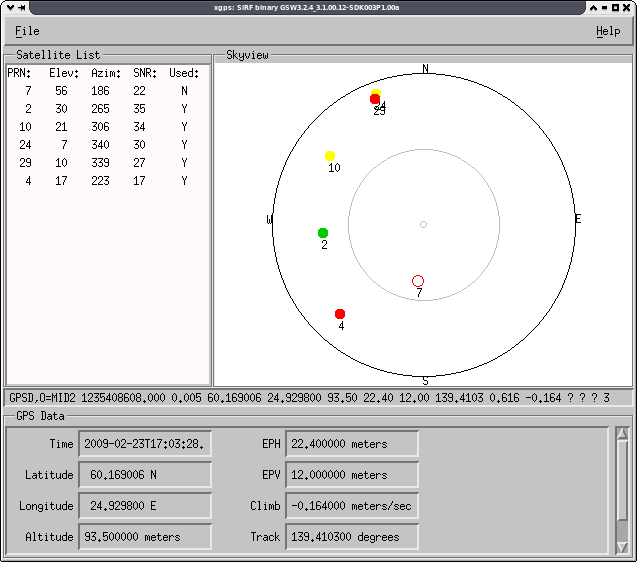Click the Longitude field 24.929800 E

pos(145,506)
